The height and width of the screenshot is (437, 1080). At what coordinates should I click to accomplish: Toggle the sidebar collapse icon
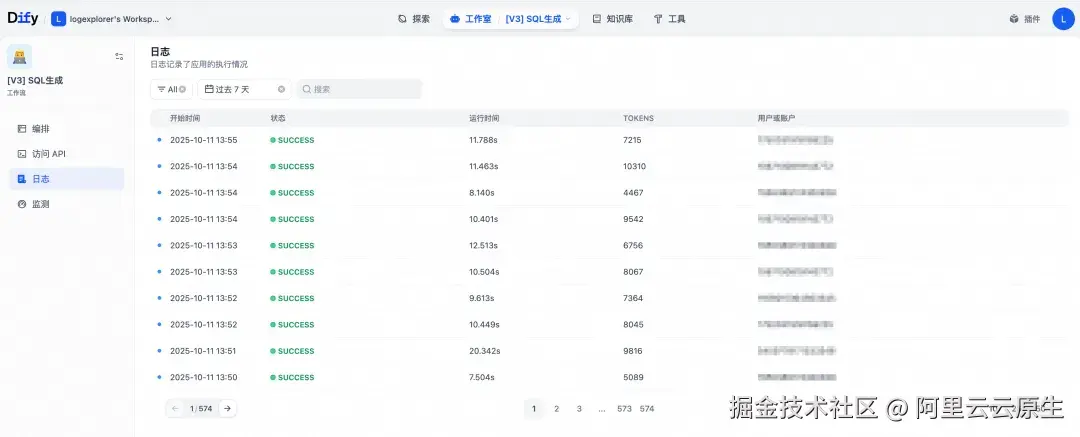tap(119, 57)
